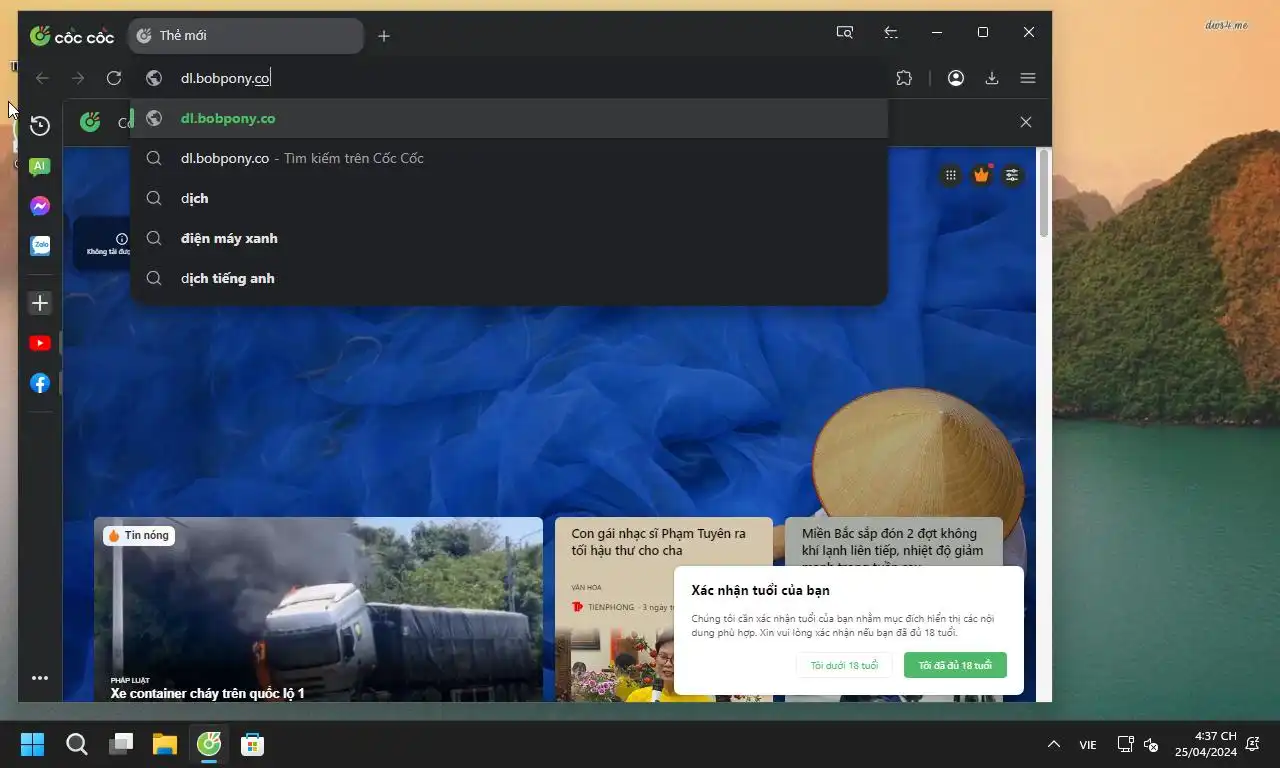
Task: Choose 'dl.bobpony.co - Tìm kiếm trên Cốc Cốc'
Action: coord(510,158)
